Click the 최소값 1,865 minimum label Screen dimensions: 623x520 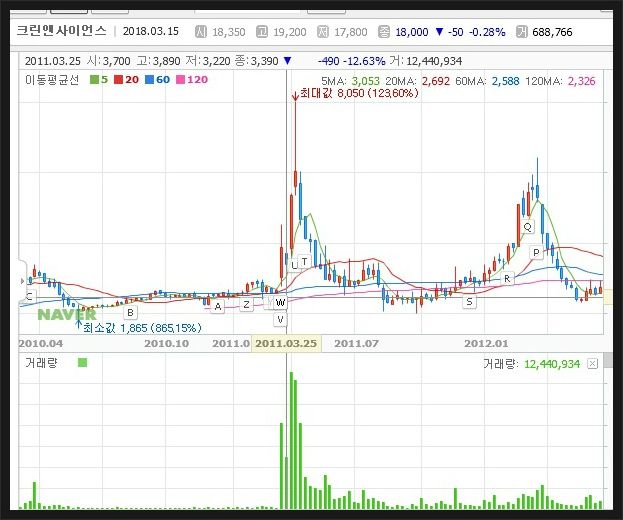pyautogui.click(x=142, y=328)
